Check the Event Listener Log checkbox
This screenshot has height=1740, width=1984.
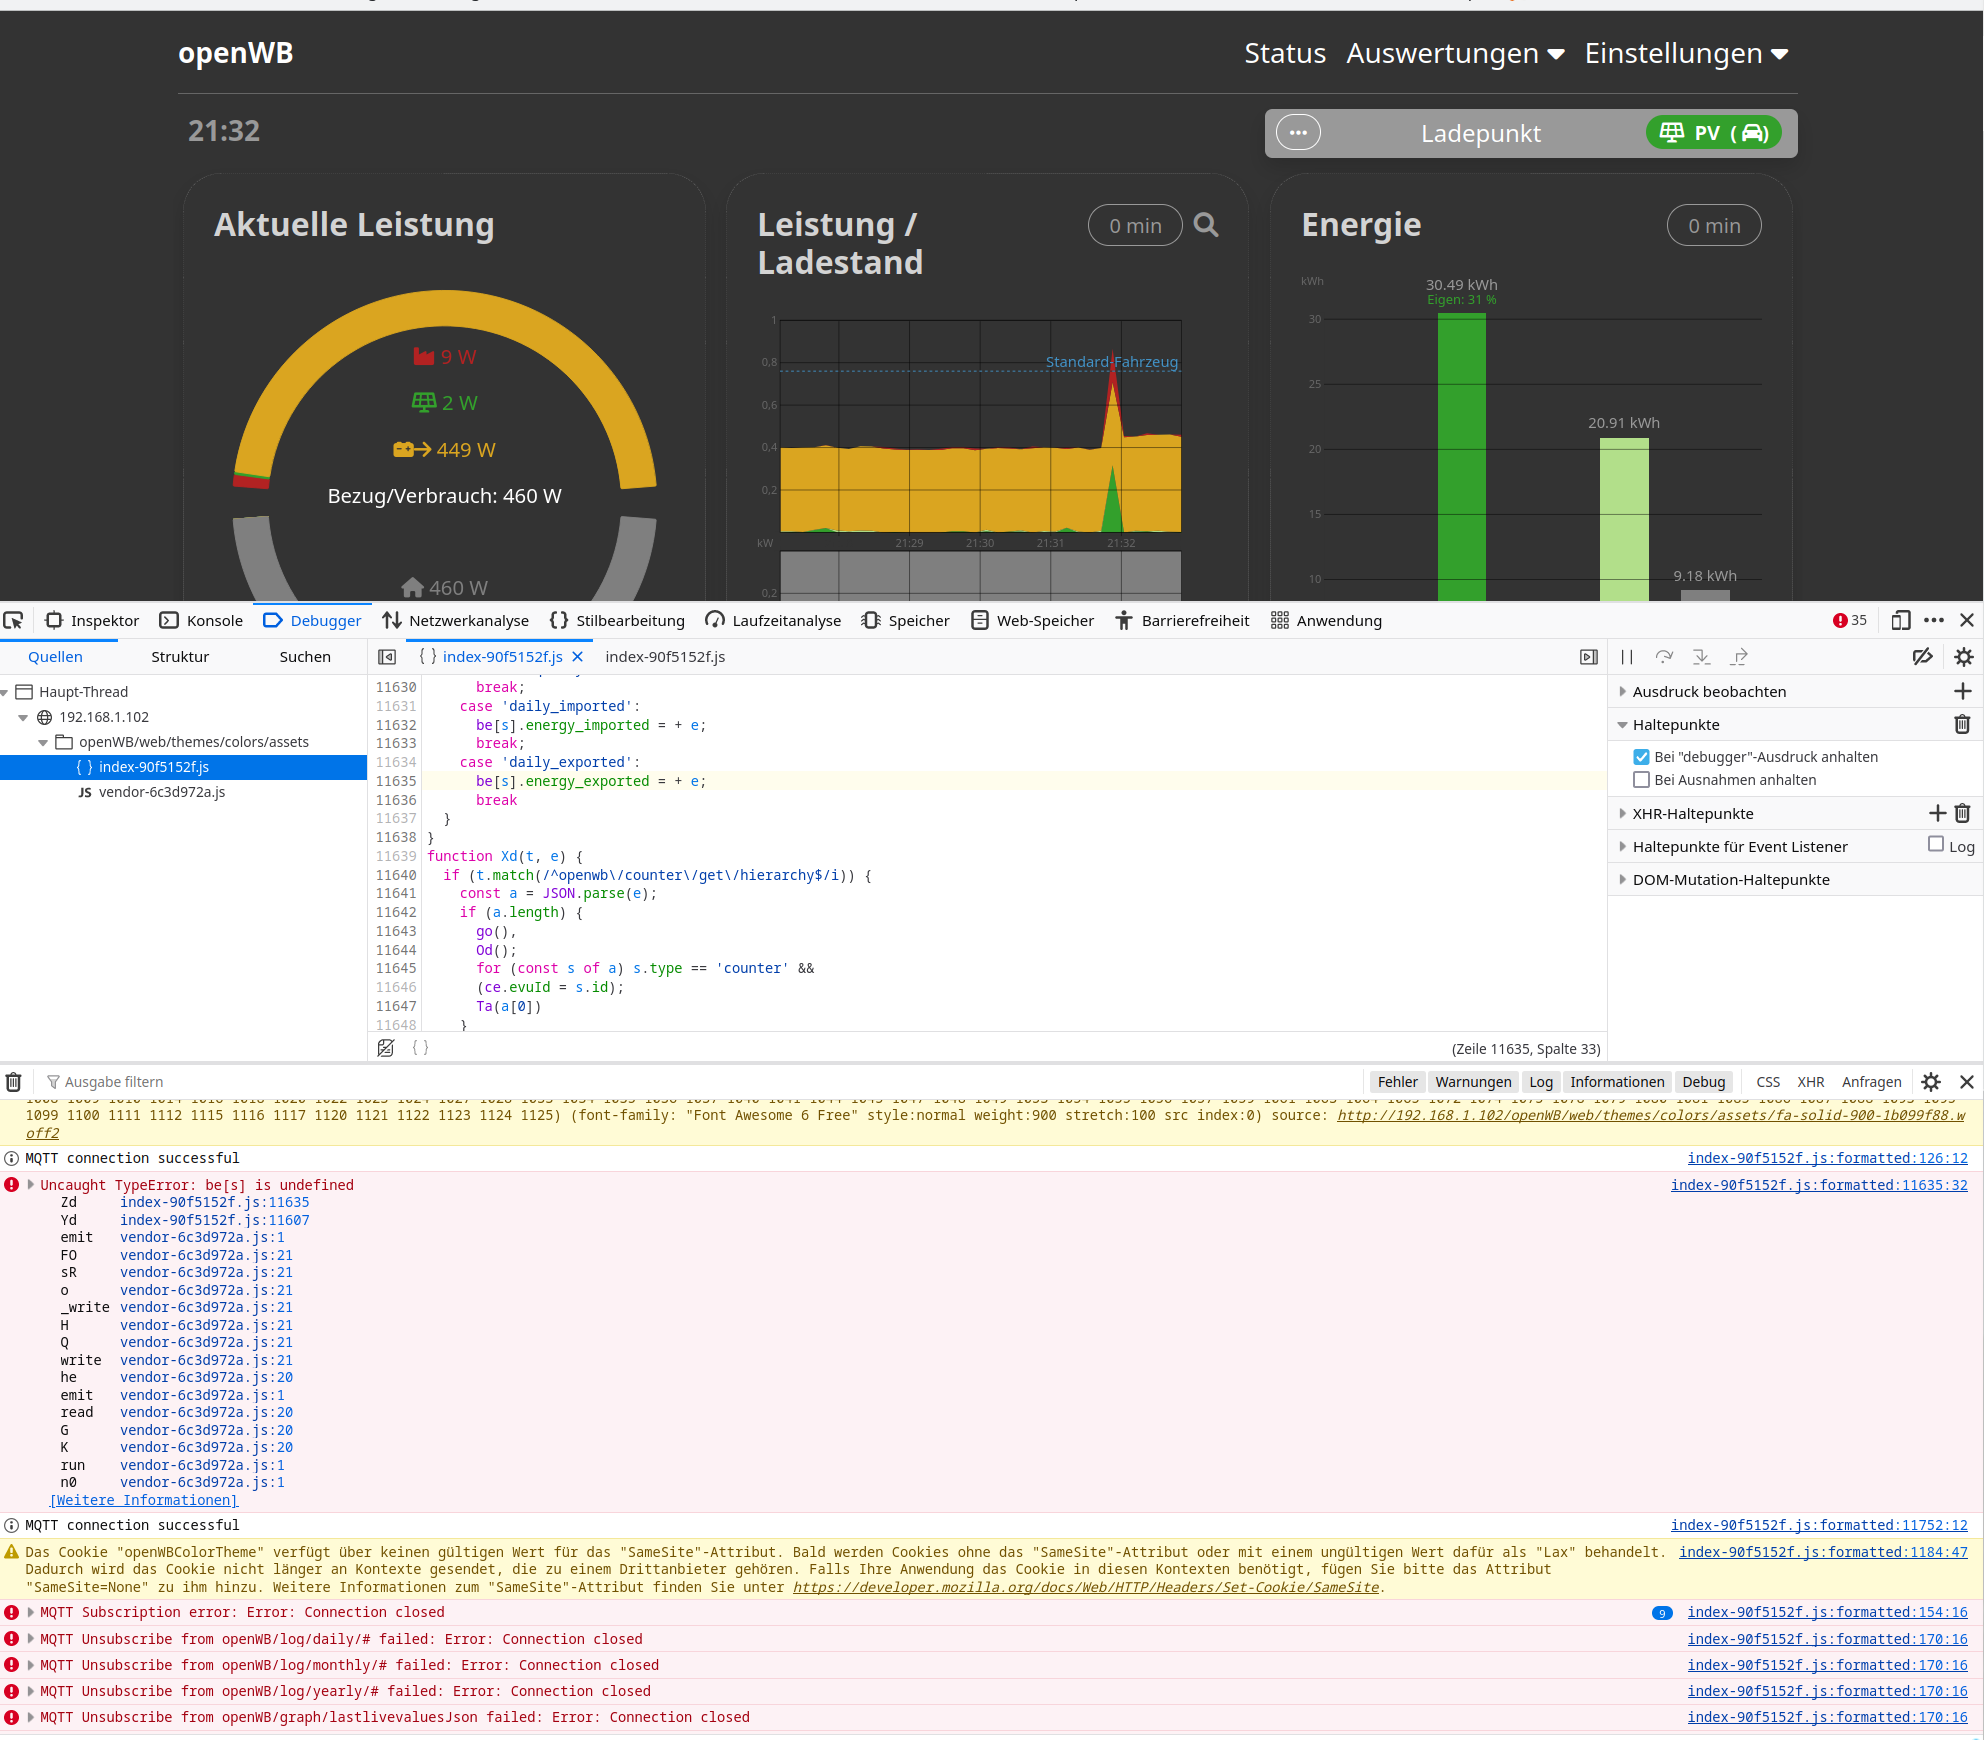click(1936, 845)
